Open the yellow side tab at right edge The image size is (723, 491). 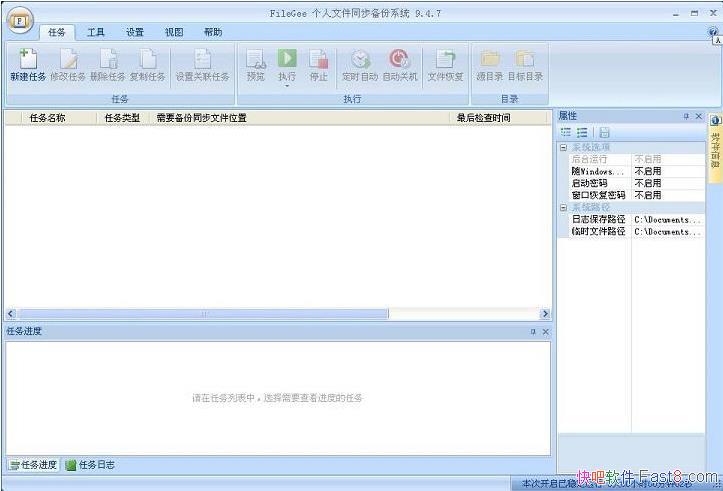pyautogui.click(x=715, y=148)
